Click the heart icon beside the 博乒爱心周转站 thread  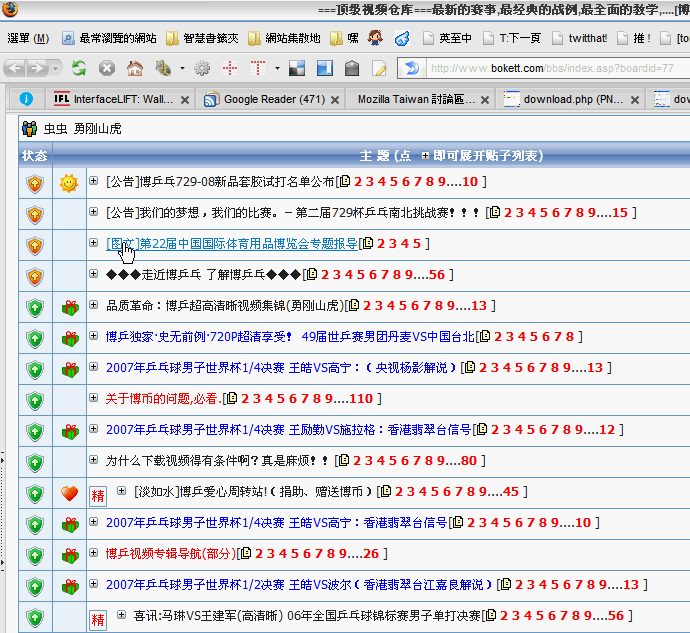click(69, 493)
